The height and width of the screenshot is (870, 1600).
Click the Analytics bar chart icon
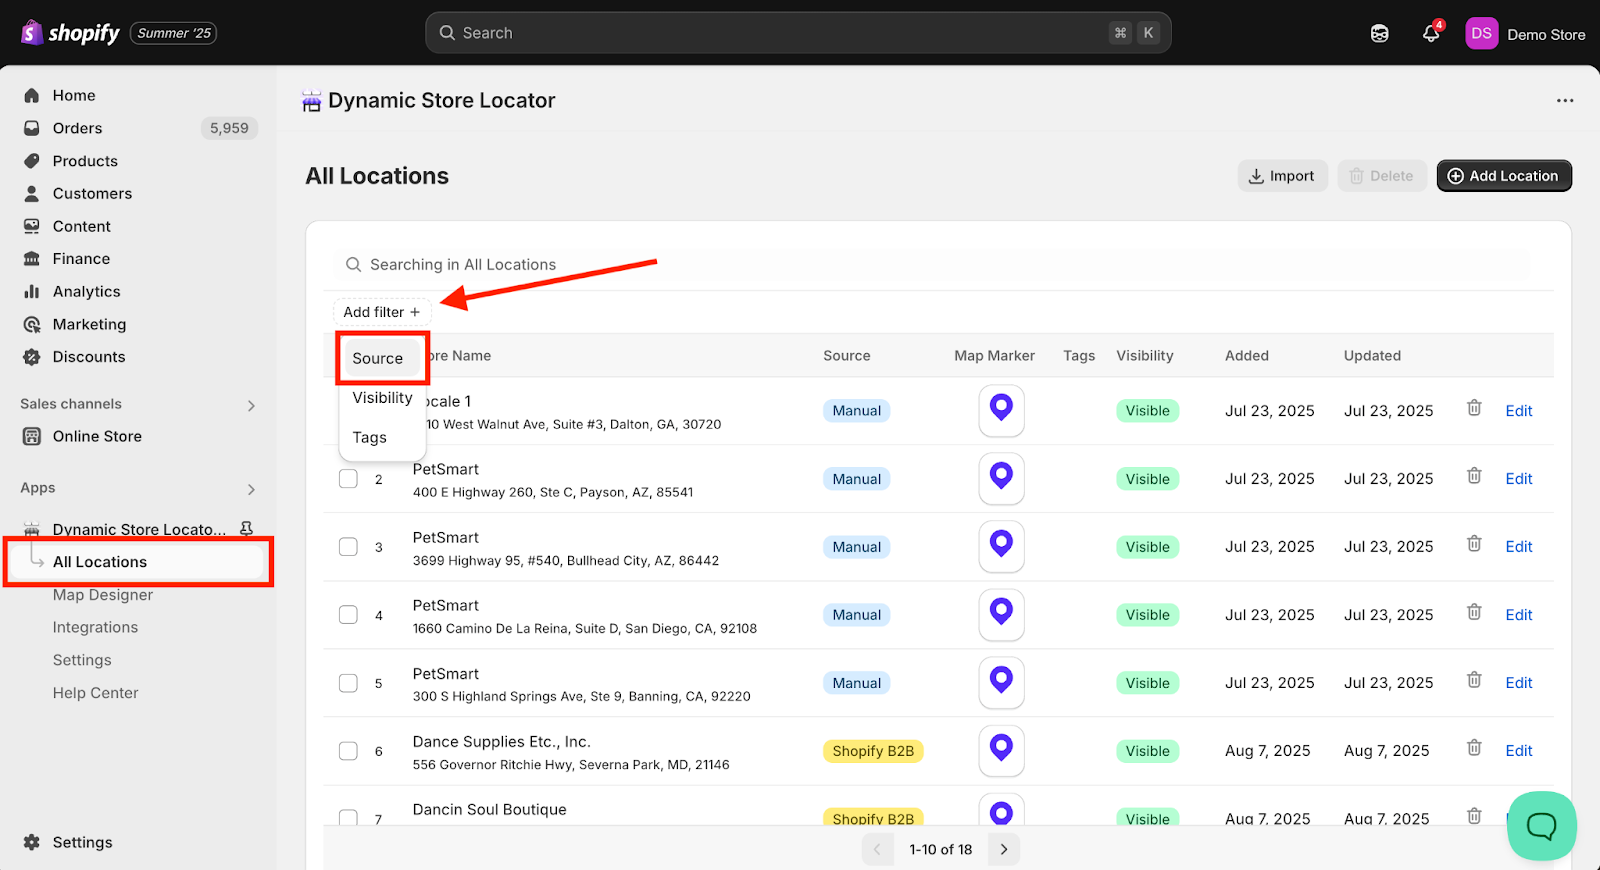(32, 291)
